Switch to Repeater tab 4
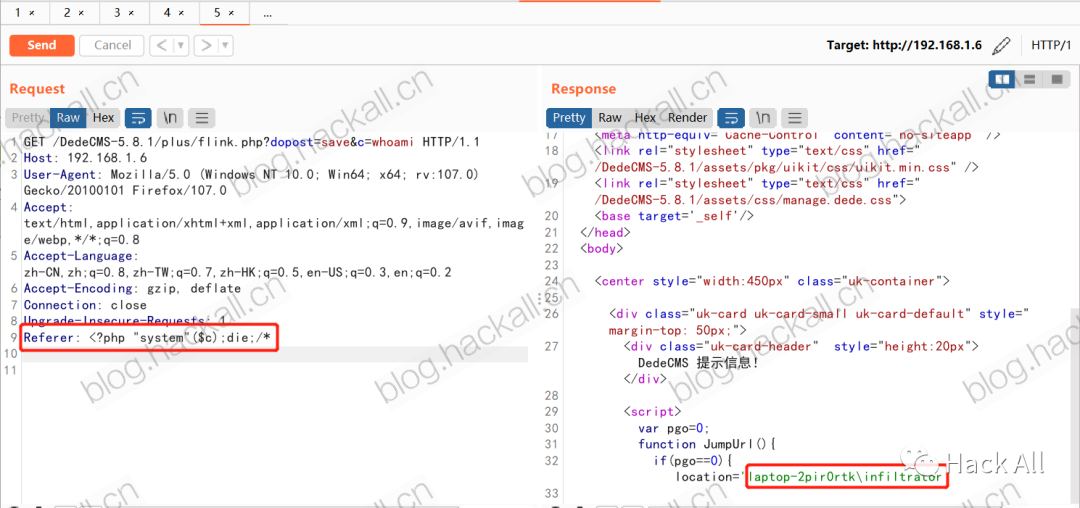 [174, 12]
